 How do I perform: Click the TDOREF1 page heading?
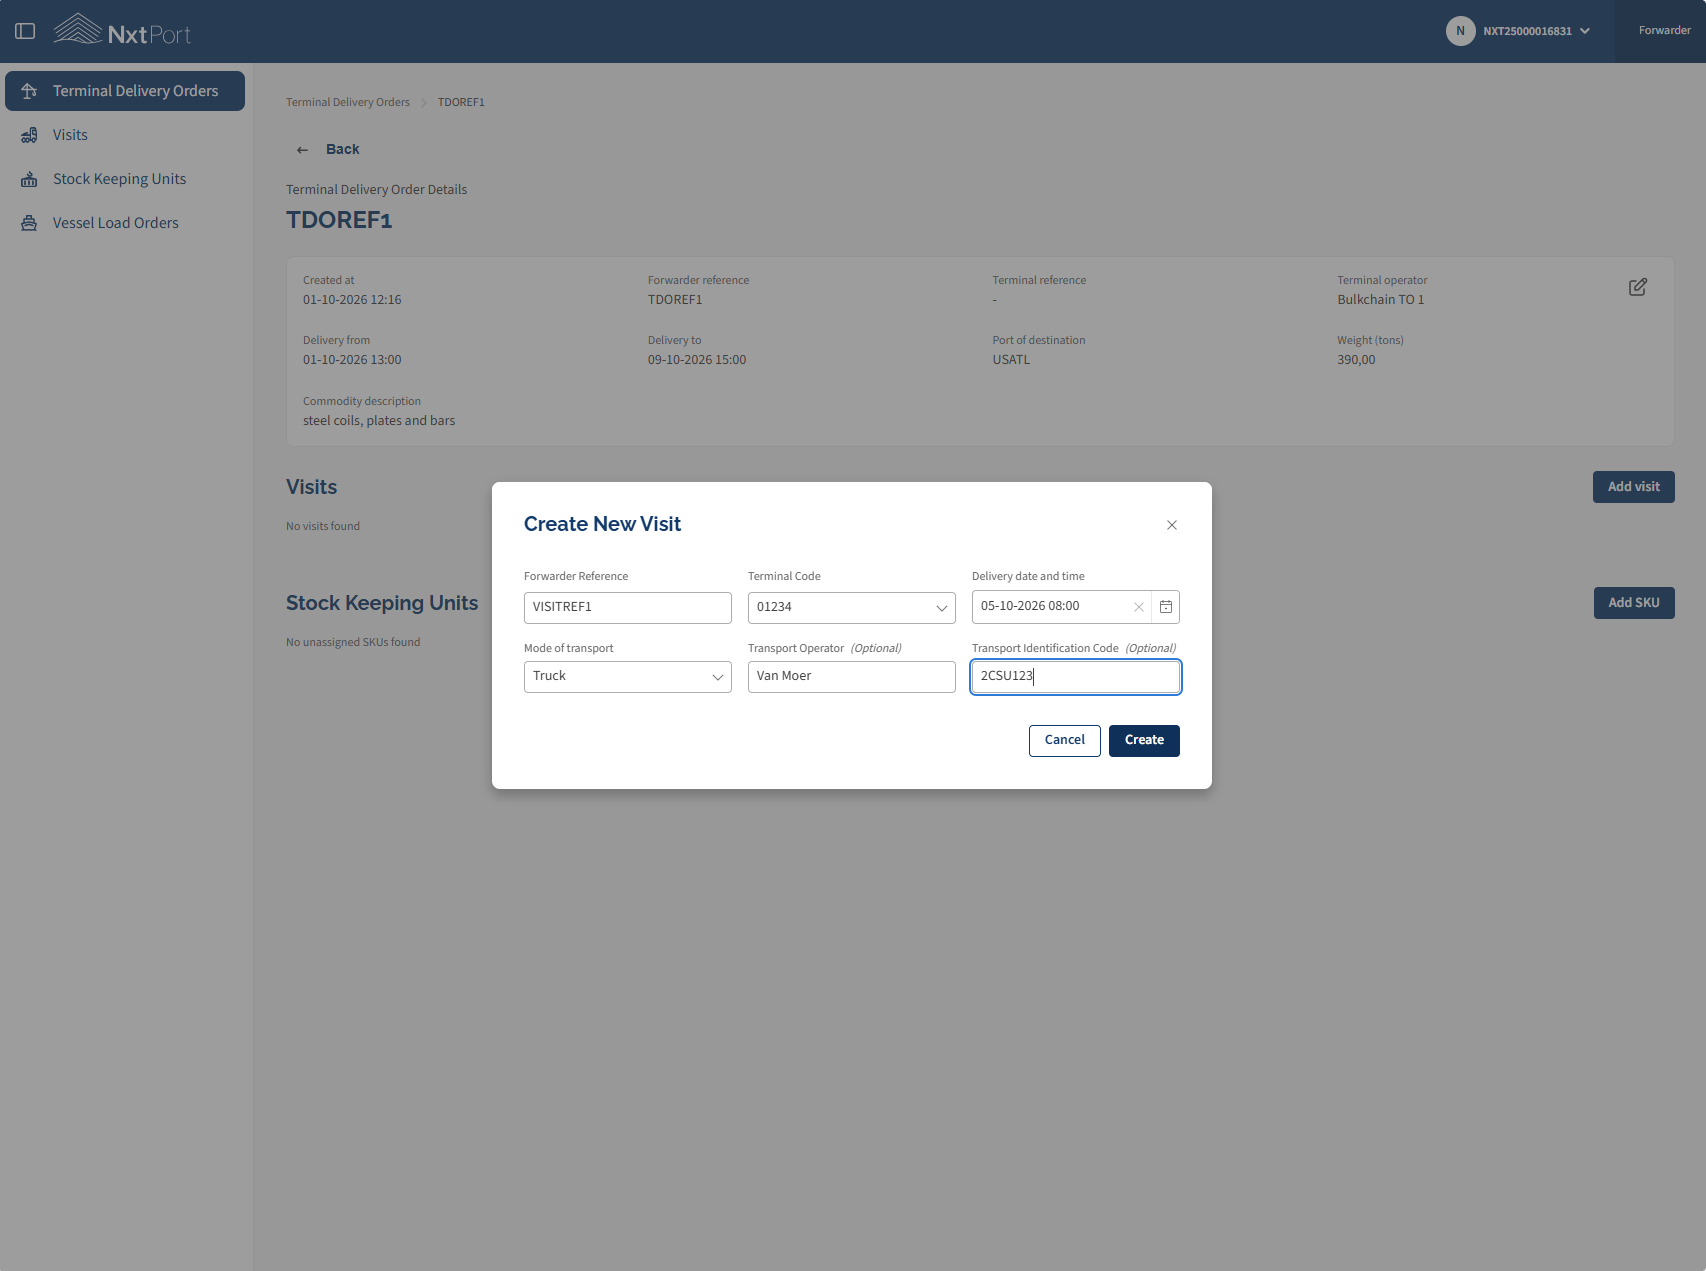(x=339, y=220)
